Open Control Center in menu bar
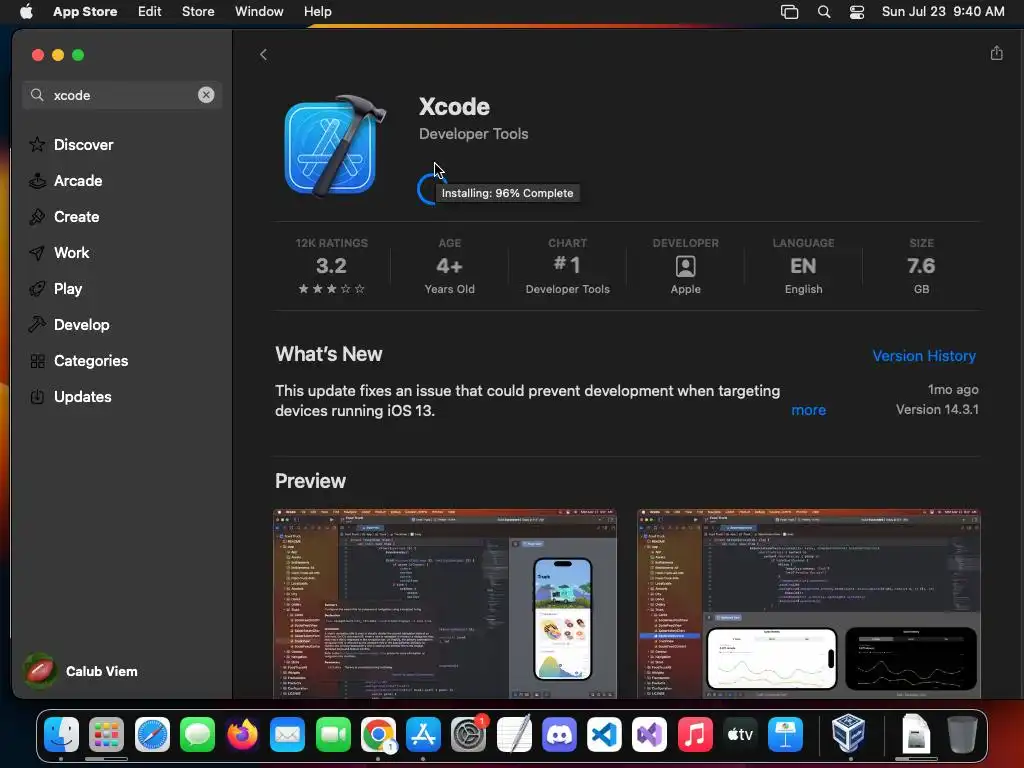The image size is (1024, 768). pos(857,12)
